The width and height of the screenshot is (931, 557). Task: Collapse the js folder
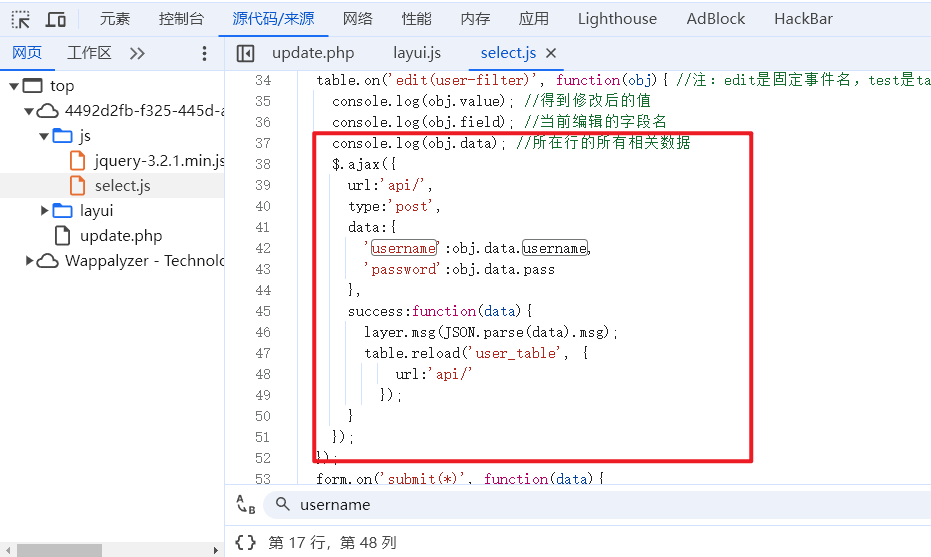point(44,135)
